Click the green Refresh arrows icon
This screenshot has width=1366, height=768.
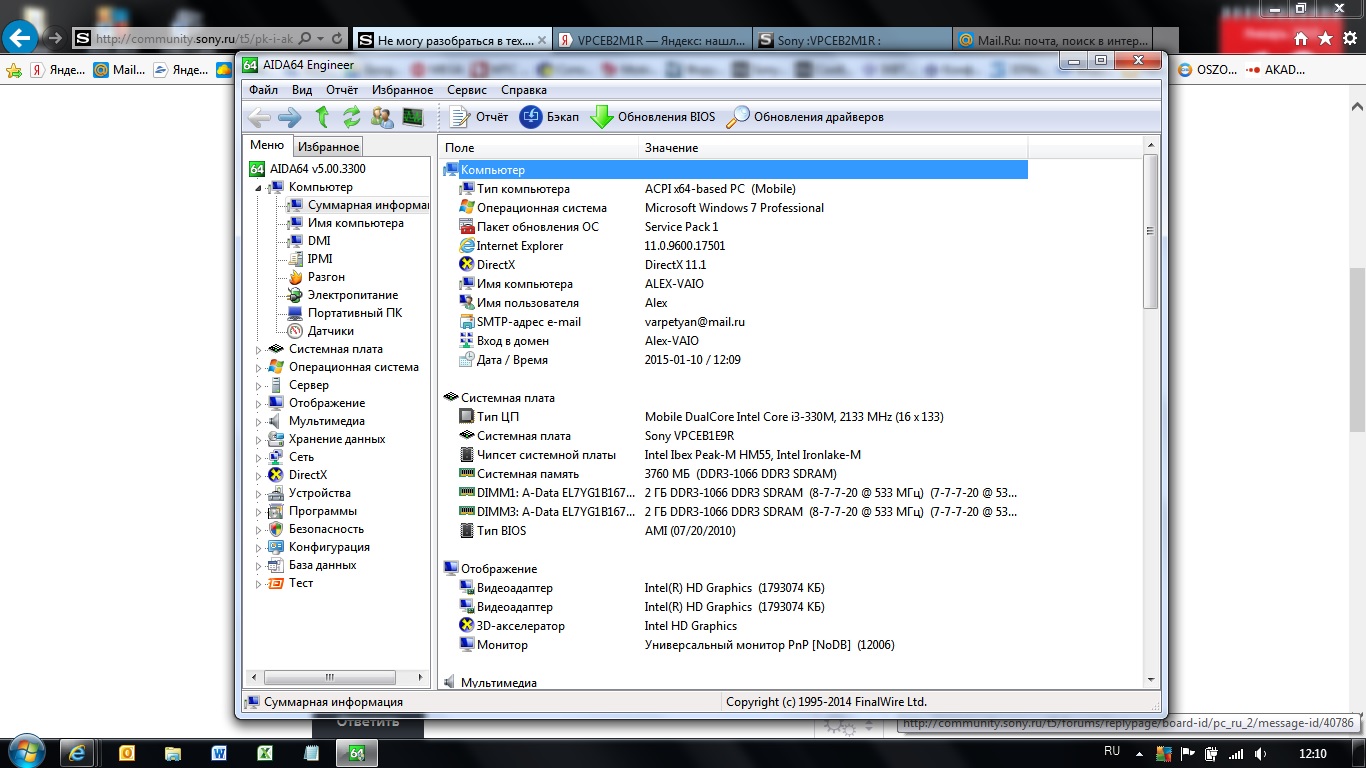pos(351,117)
